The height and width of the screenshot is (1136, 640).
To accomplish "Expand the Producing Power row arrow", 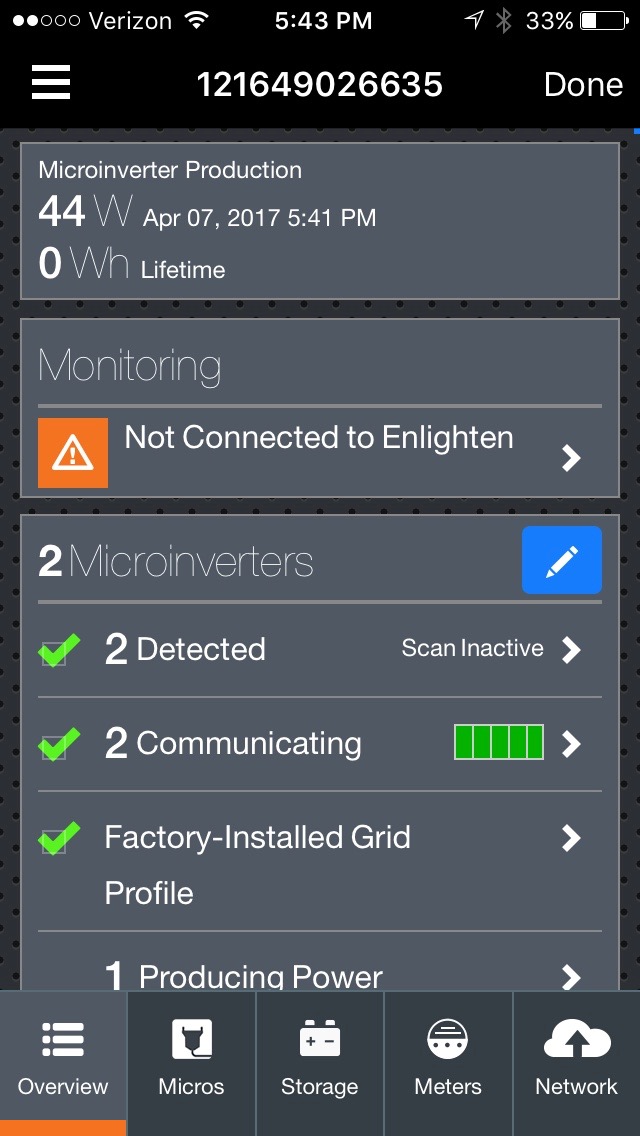I will pos(571,976).
